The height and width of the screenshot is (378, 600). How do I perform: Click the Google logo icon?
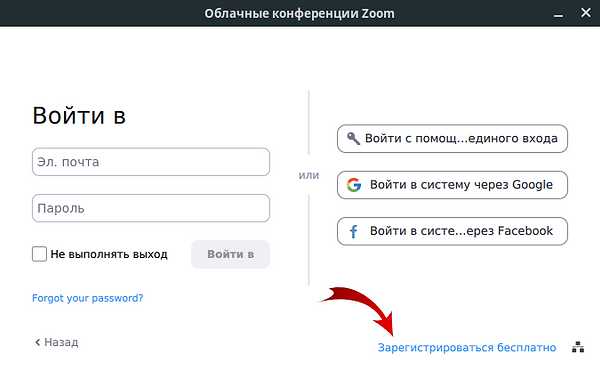click(x=354, y=185)
